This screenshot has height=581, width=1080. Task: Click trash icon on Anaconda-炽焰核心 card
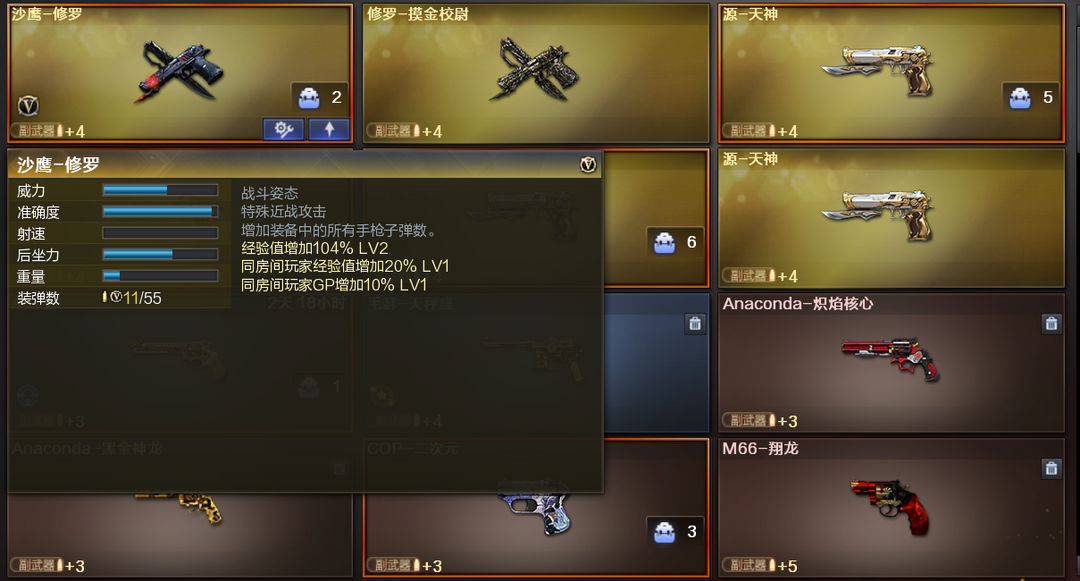point(1051,324)
